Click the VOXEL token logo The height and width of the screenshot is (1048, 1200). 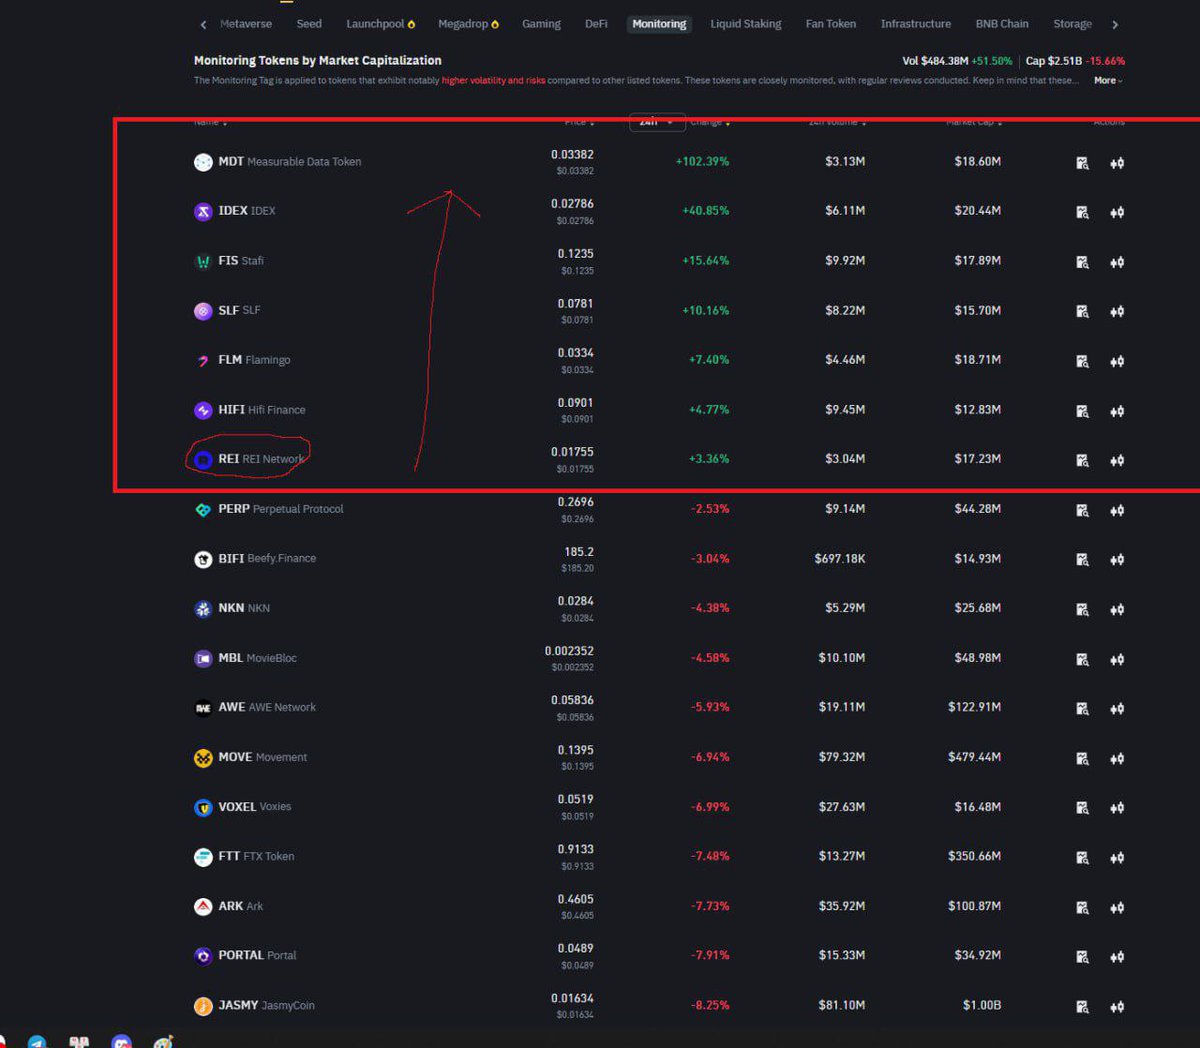click(x=203, y=807)
